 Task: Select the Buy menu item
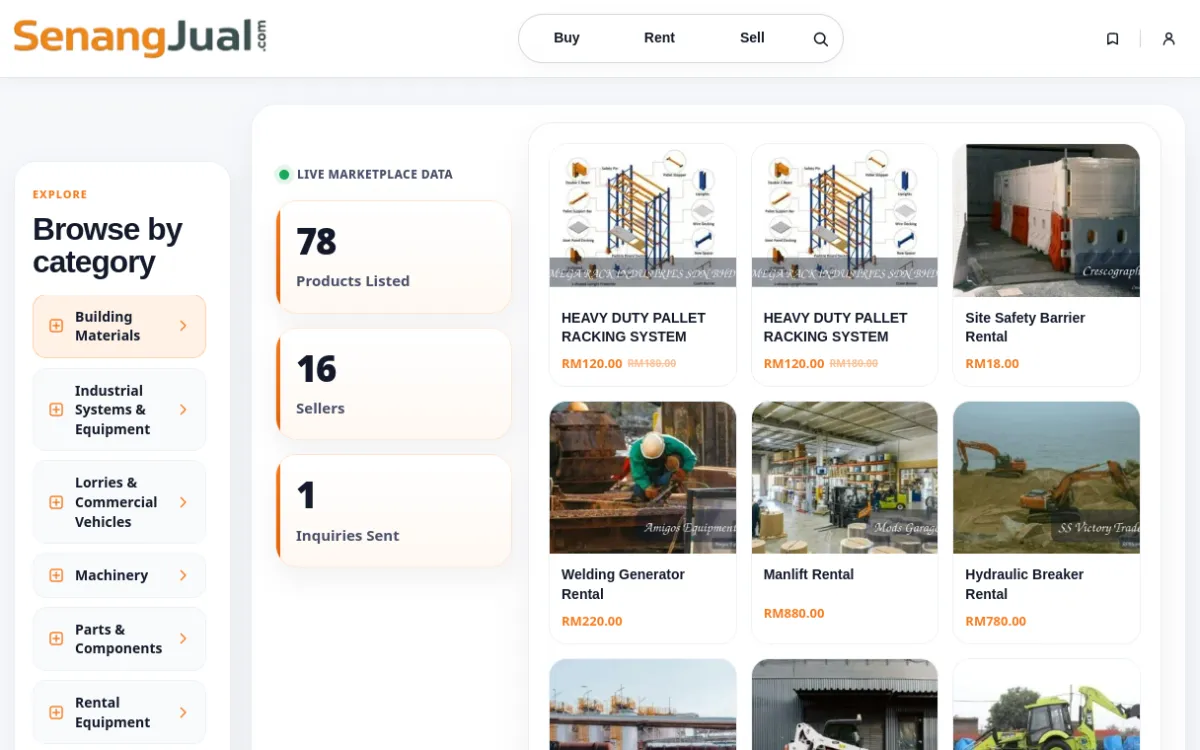(x=567, y=38)
